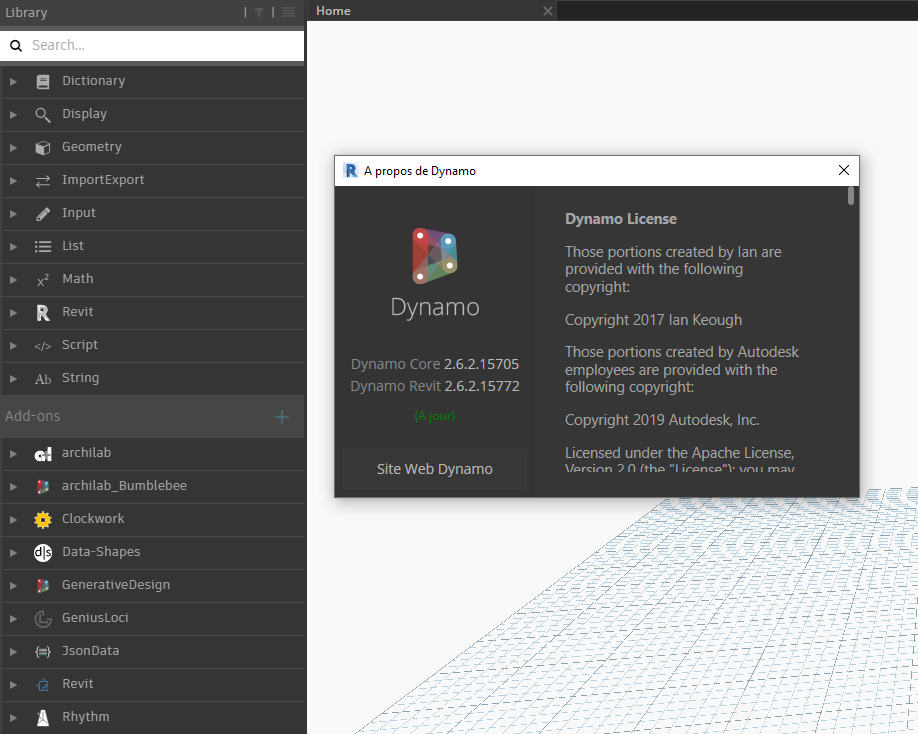Image resolution: width=918 pixels, height=734 pixels.
Task: Expand the GeniusLoci package
Action: 14,618
